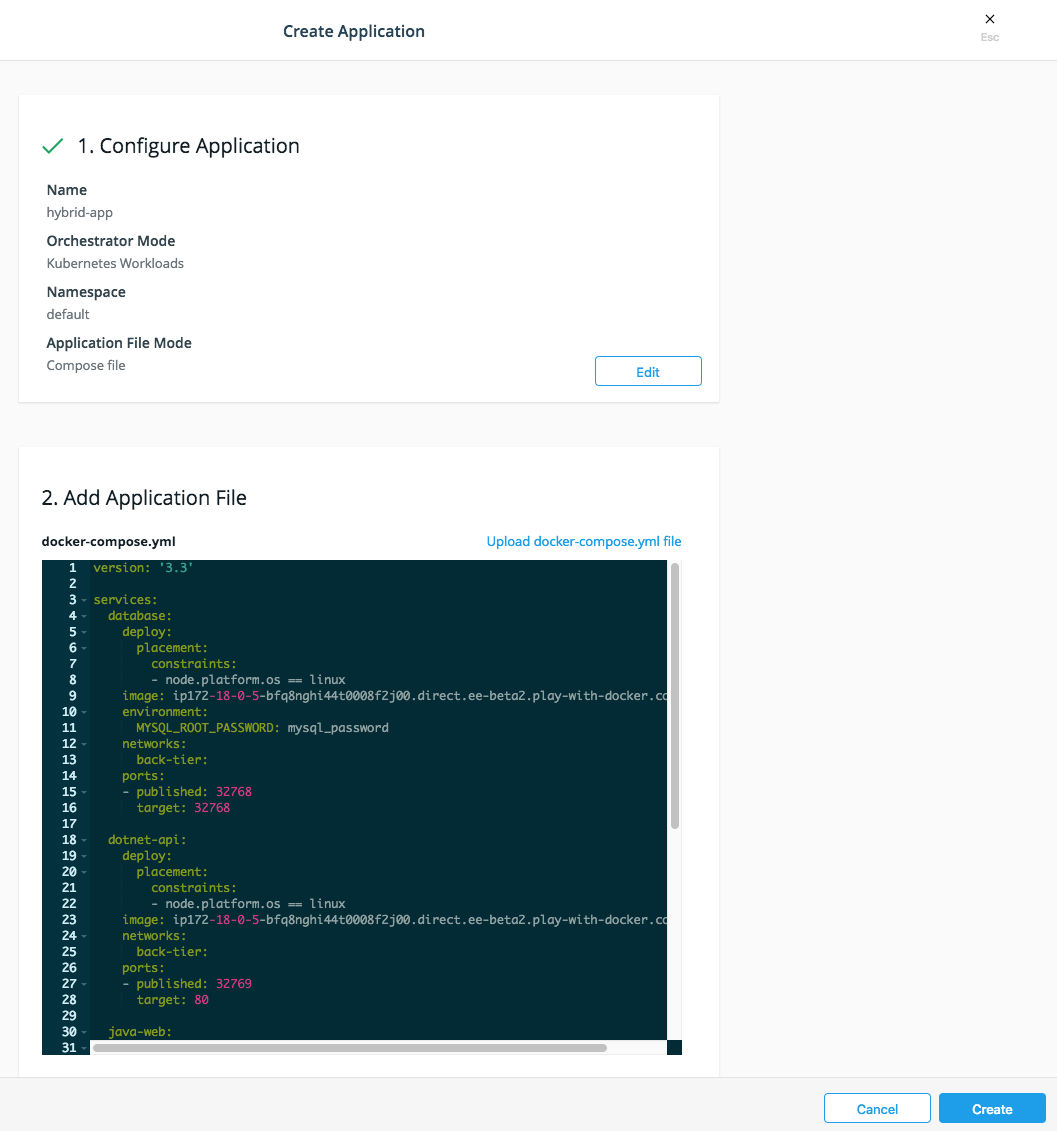The height and width of the screenshot is (1131, 1057).
Task: Click the Compose file mode value
Action: click(86, 366)
